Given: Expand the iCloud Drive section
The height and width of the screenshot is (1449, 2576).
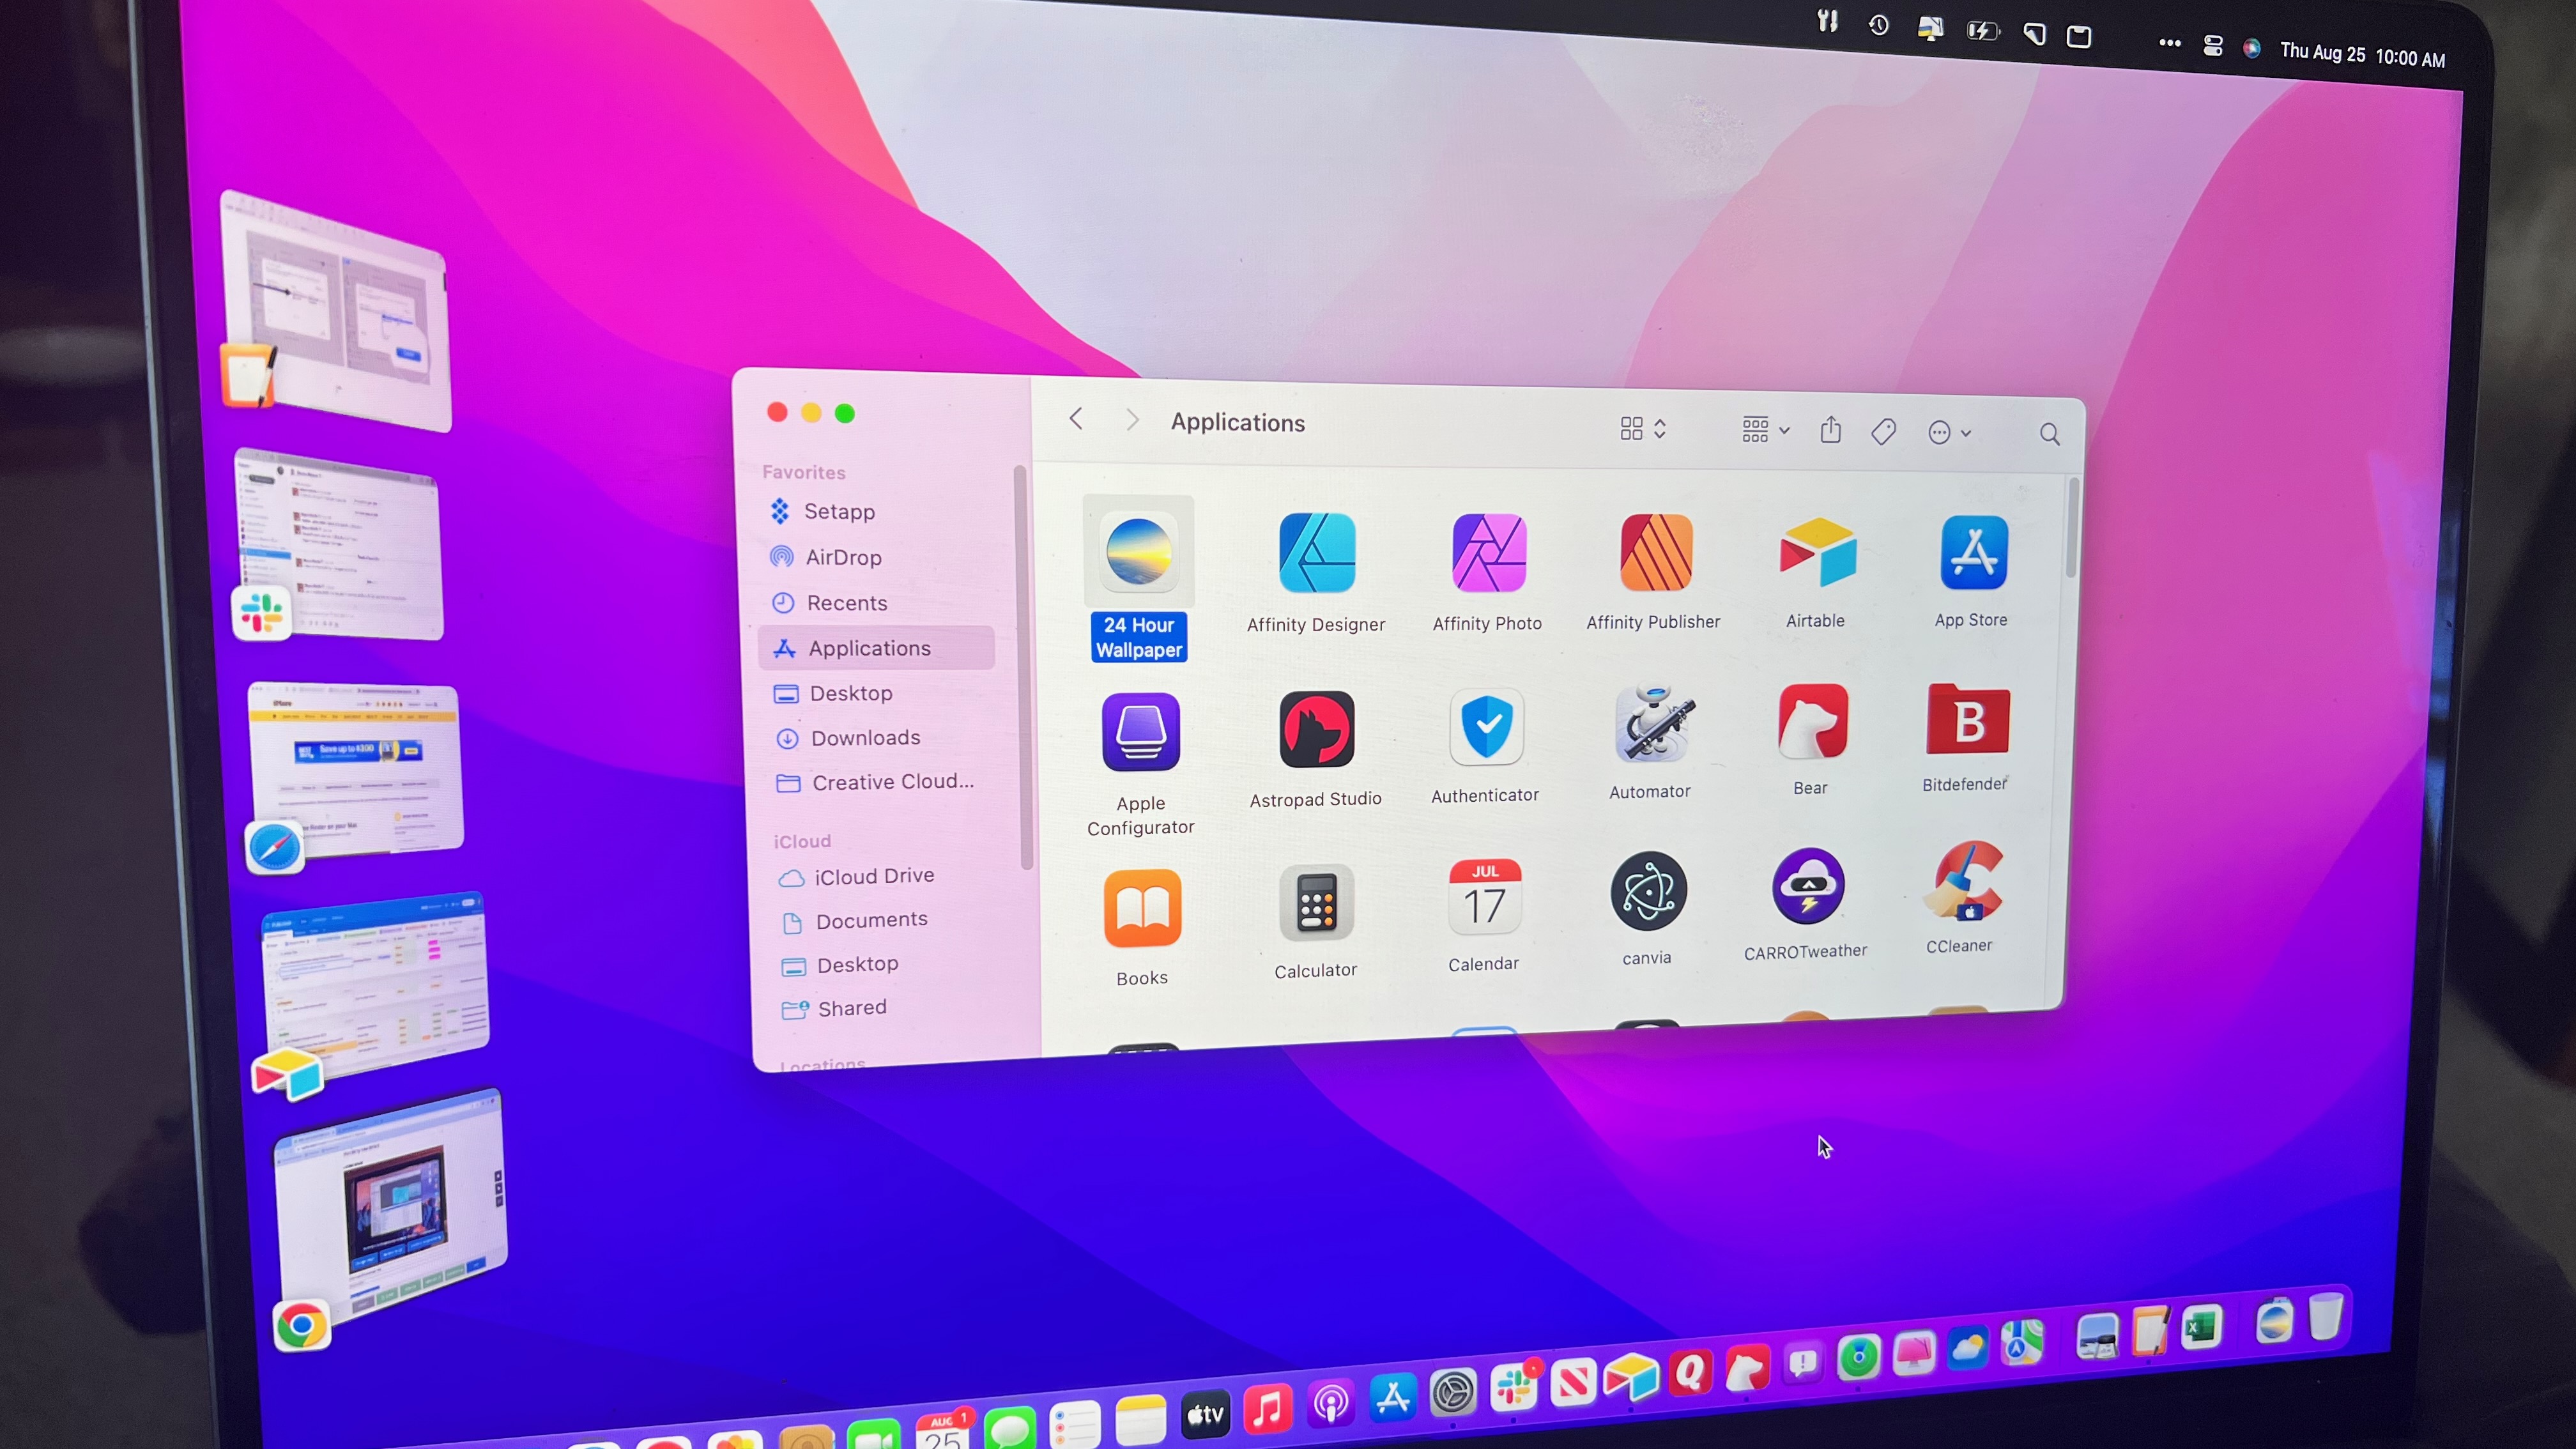Looking at the screenshot, I should (x=874, y=874).
